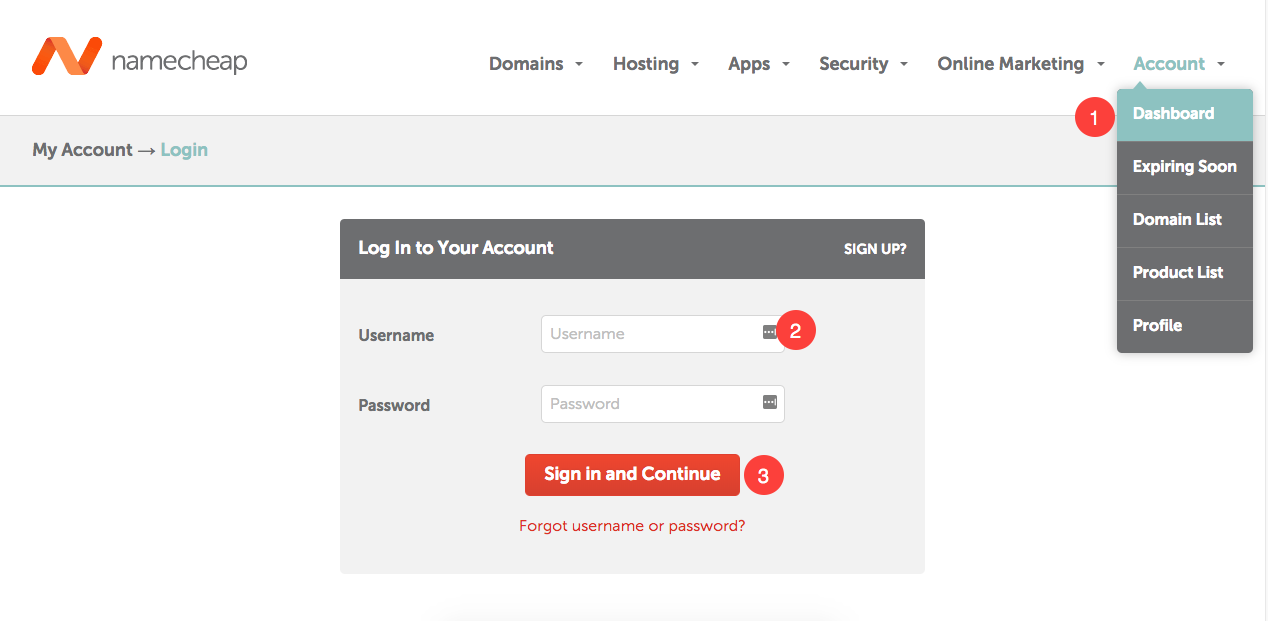Click the Sign in and Continue button
Viewport: 1268px width, 621px height.
coord(632,475)
